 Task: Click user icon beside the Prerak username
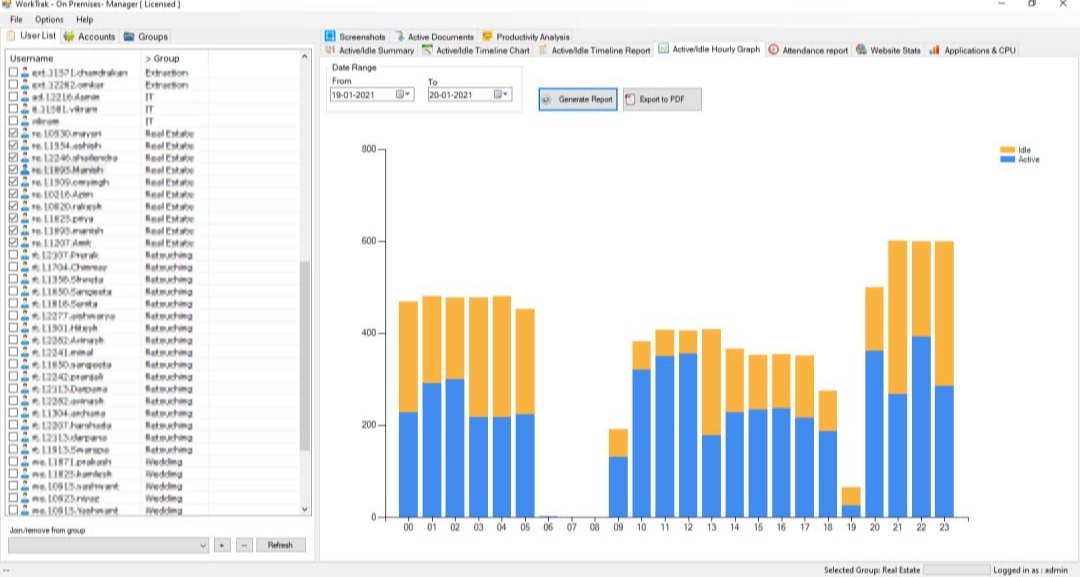coord(25,255)
